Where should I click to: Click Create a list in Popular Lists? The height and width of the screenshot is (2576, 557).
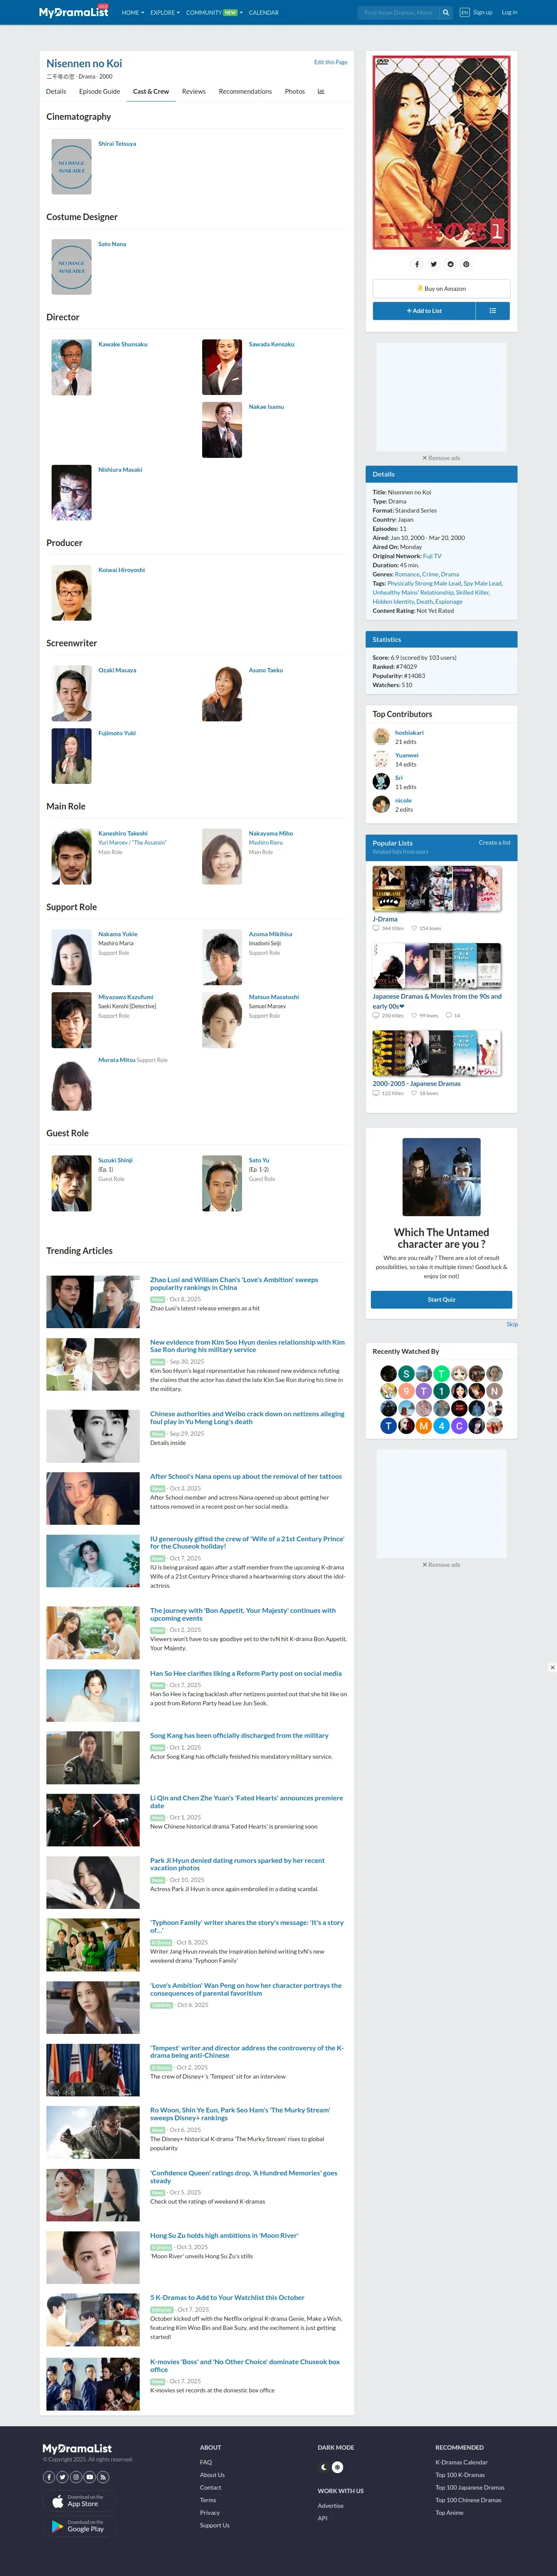[494, 842]
